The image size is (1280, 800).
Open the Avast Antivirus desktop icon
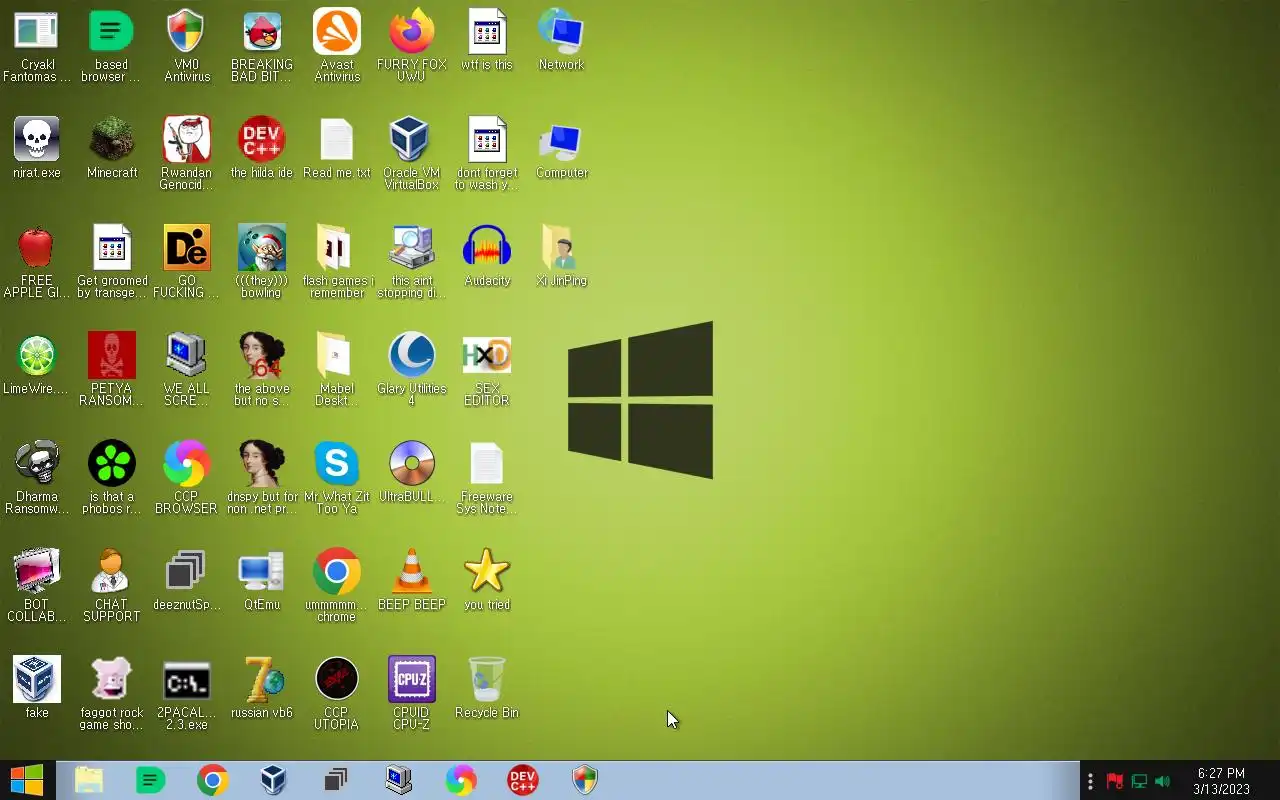(x=337, y=32)
